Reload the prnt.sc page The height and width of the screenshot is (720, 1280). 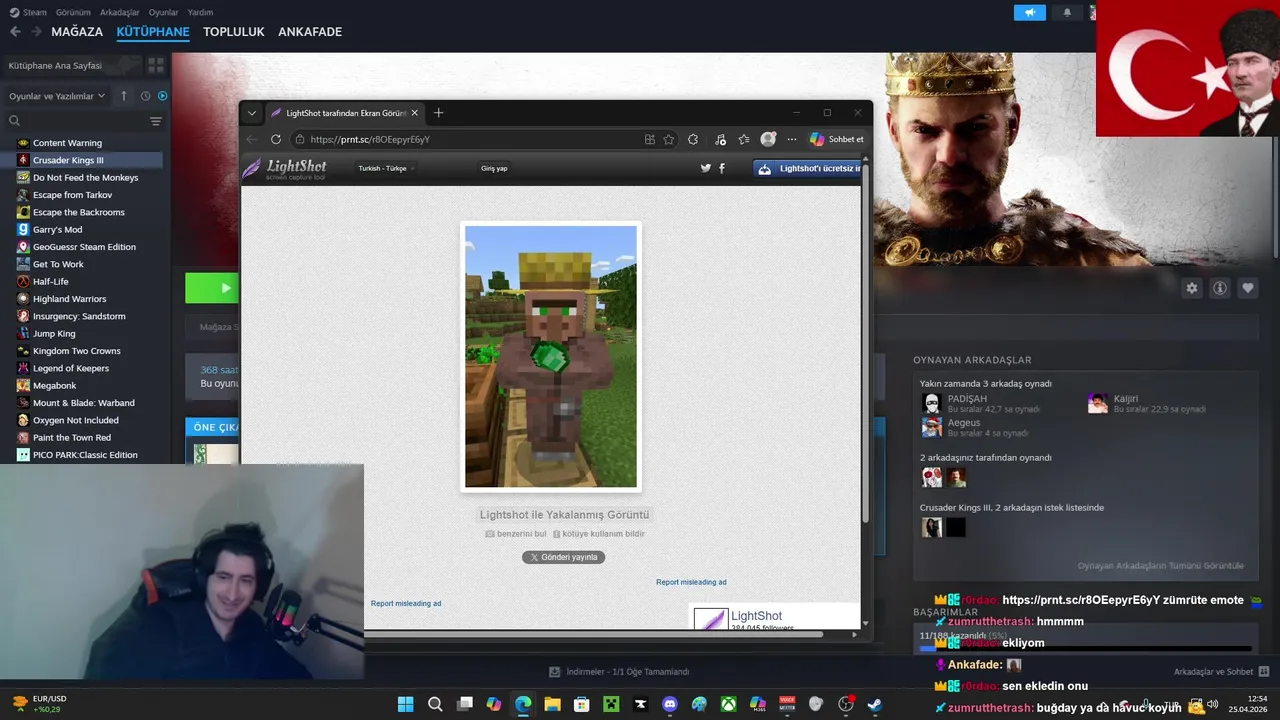pos(274,140)
